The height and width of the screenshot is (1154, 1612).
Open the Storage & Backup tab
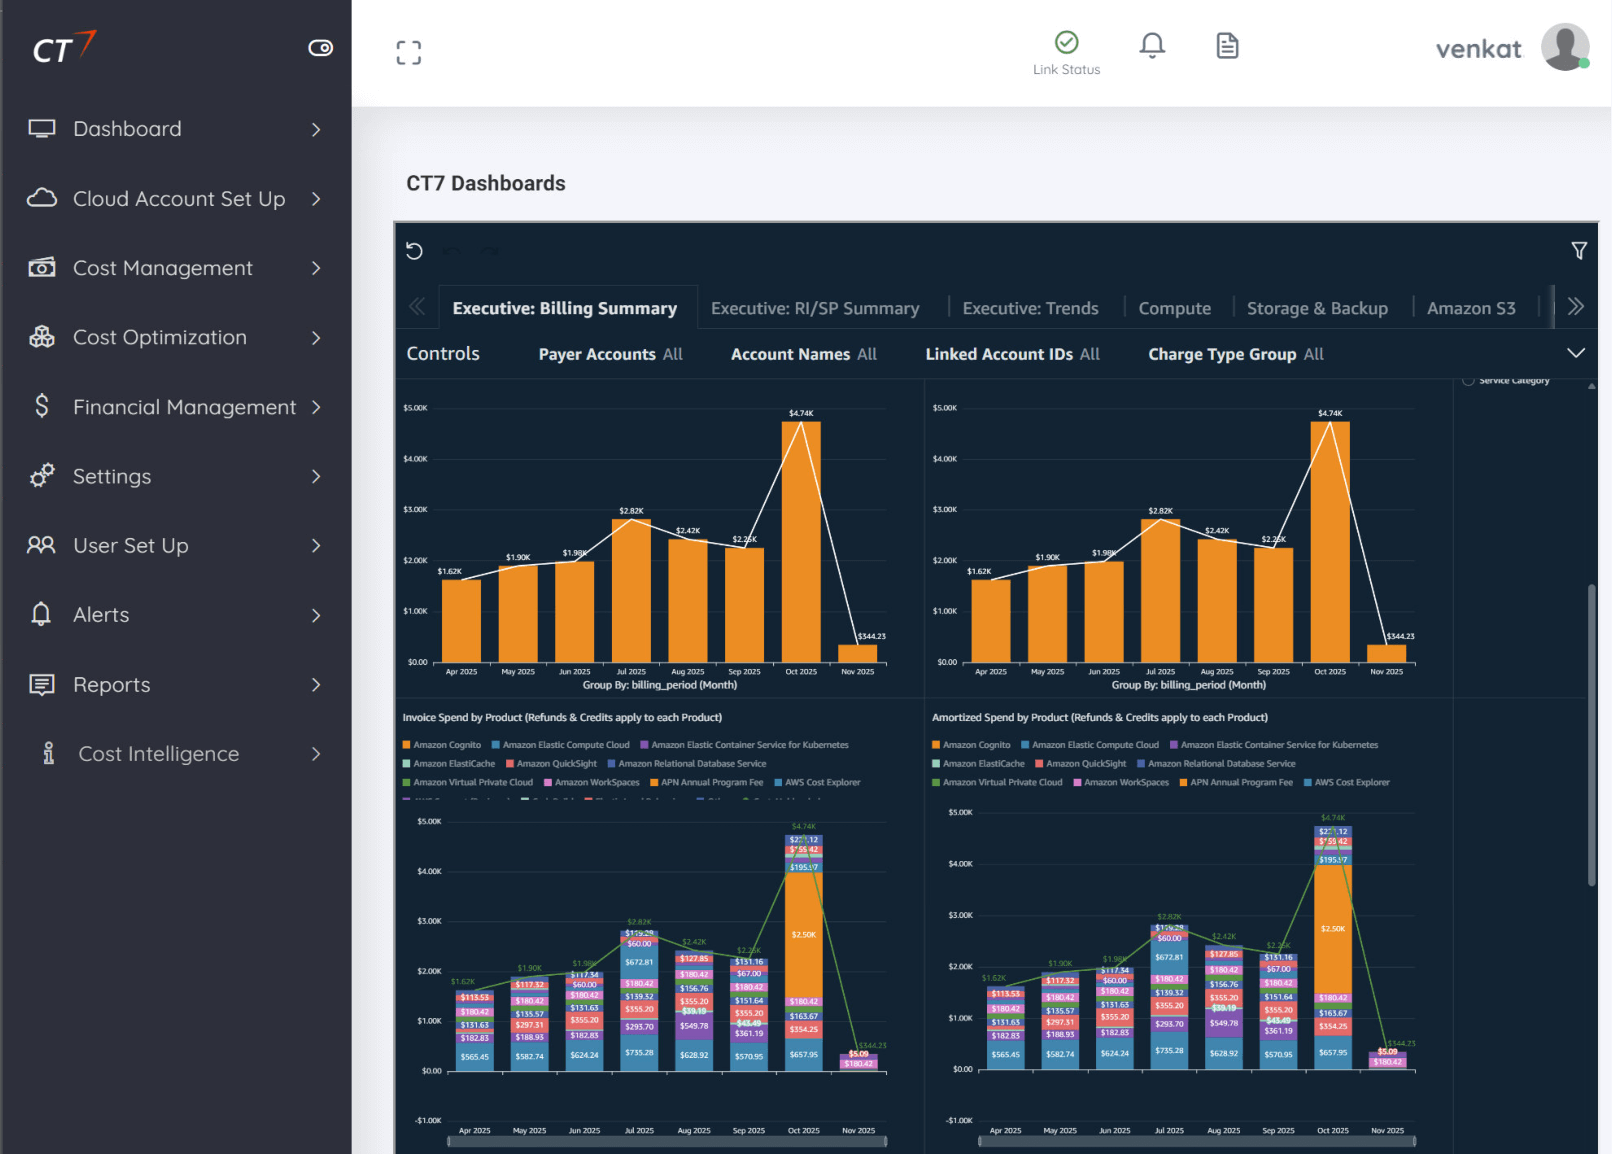coord(1317,308)
